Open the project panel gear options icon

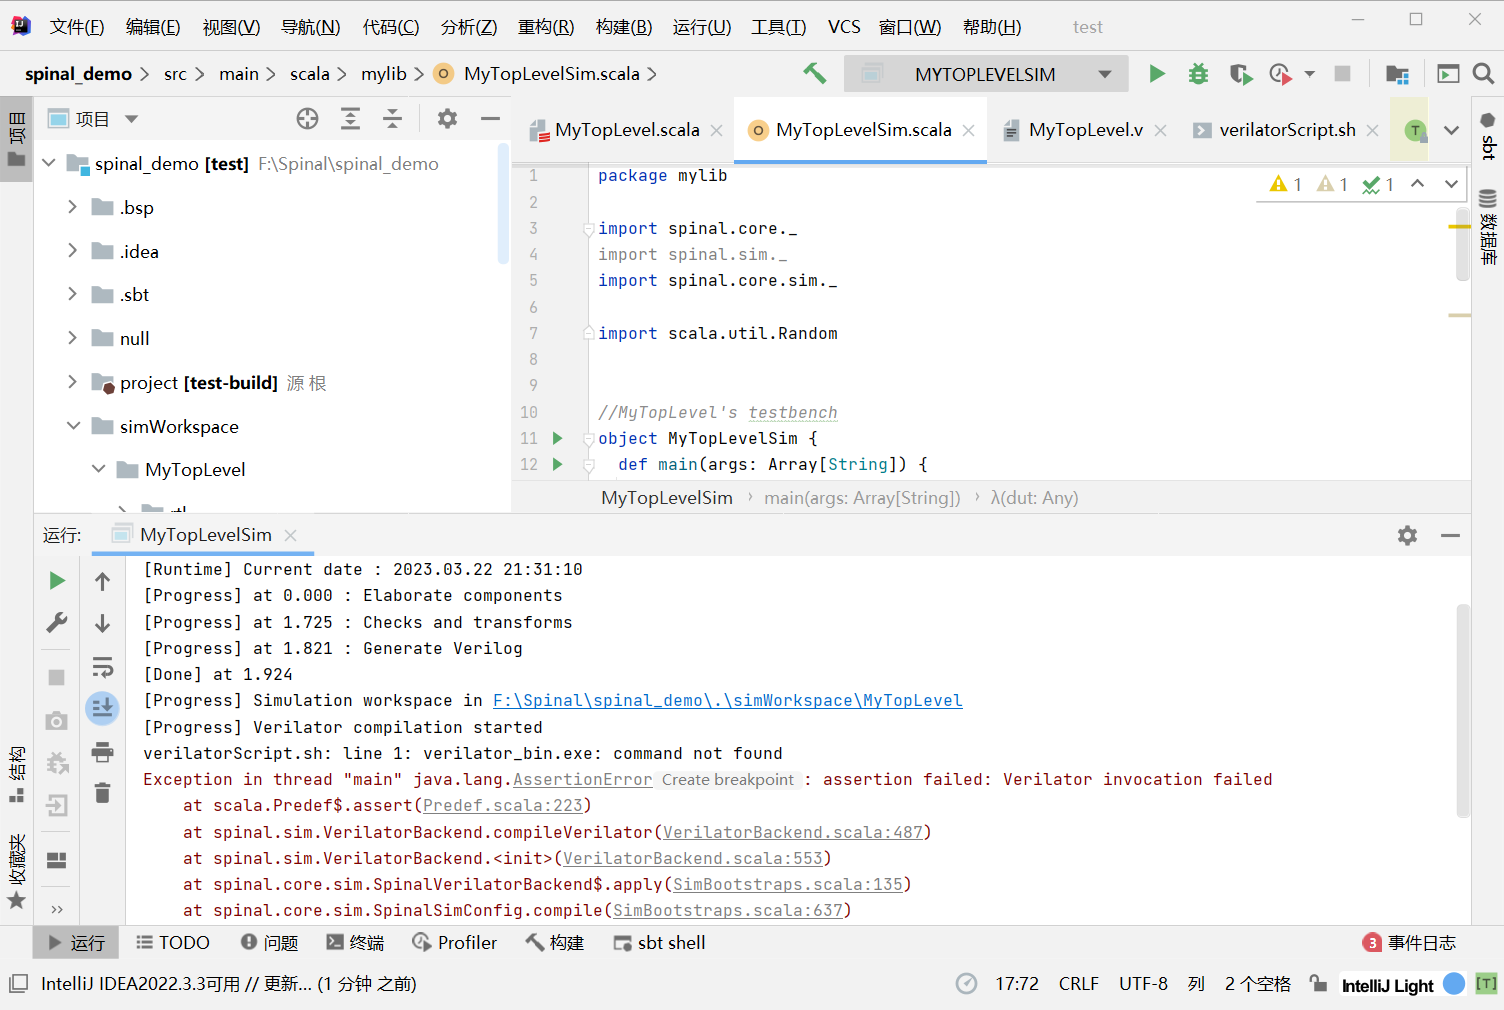coord(446,118)
